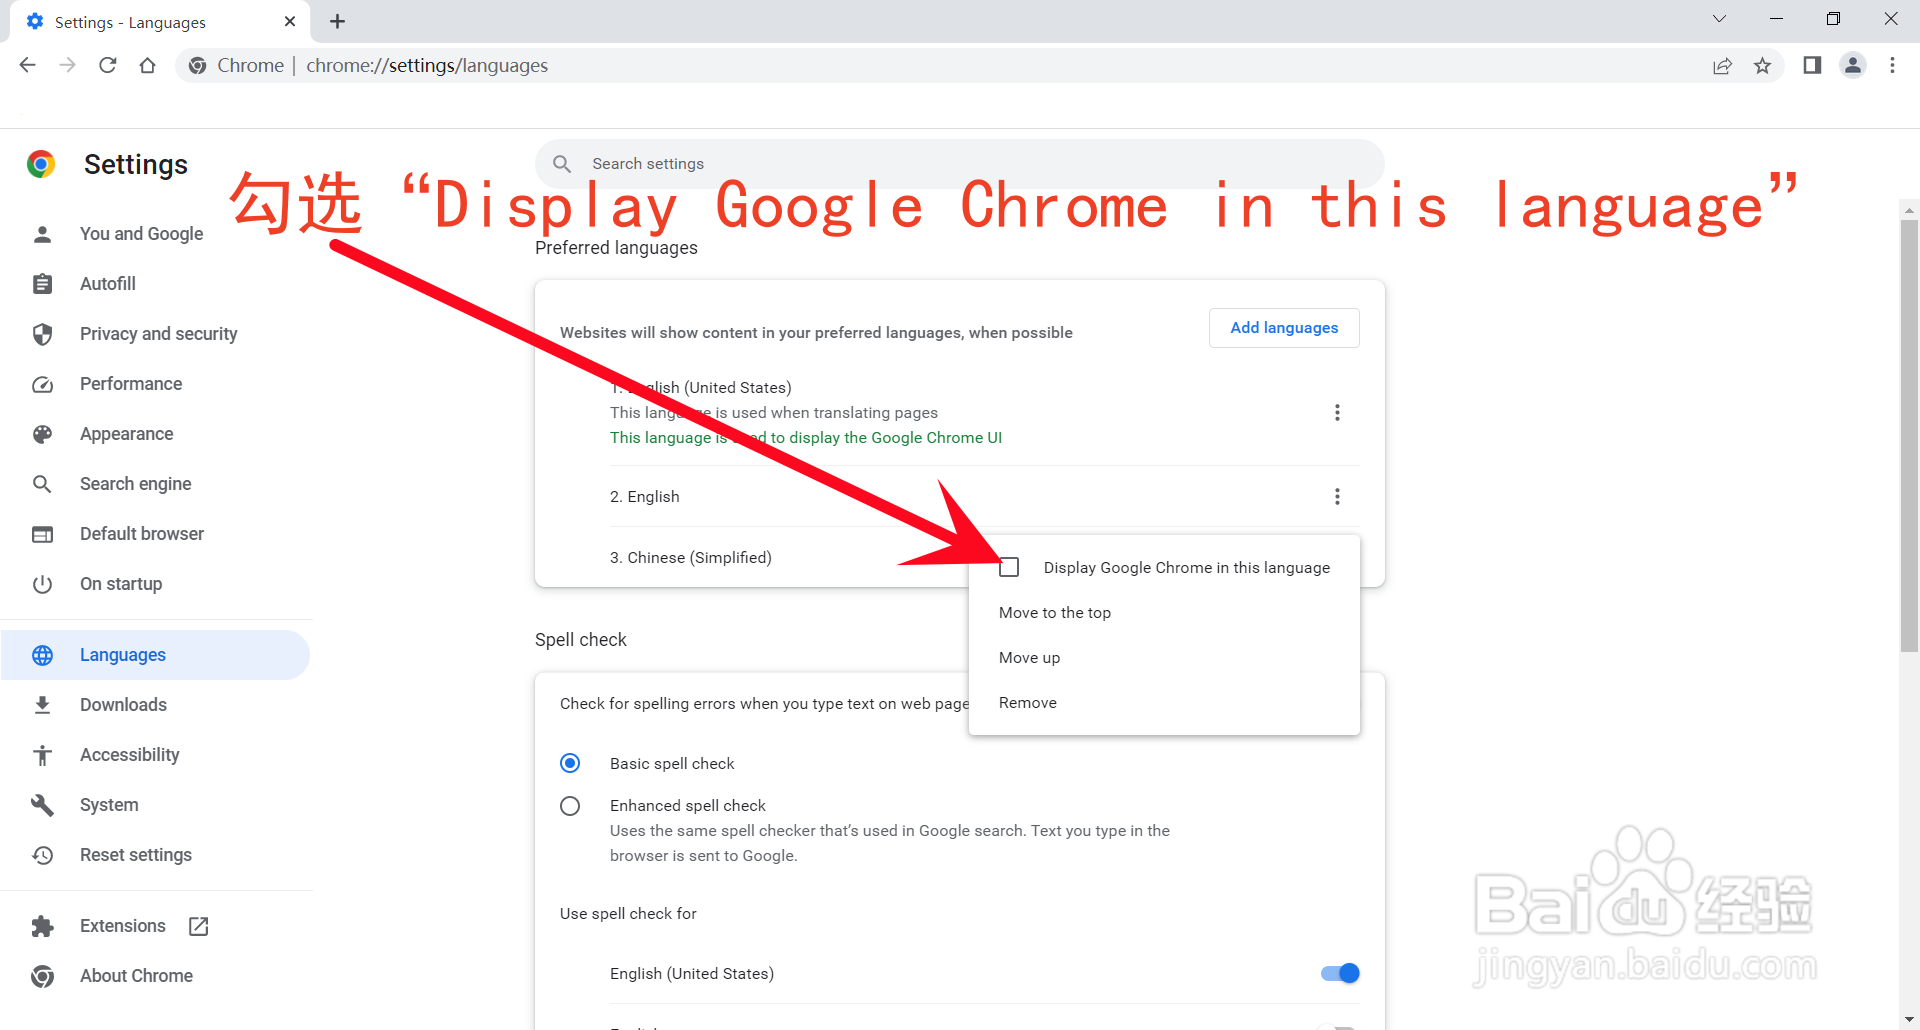
Task: Reload the current page
Action: pos(108,65)
